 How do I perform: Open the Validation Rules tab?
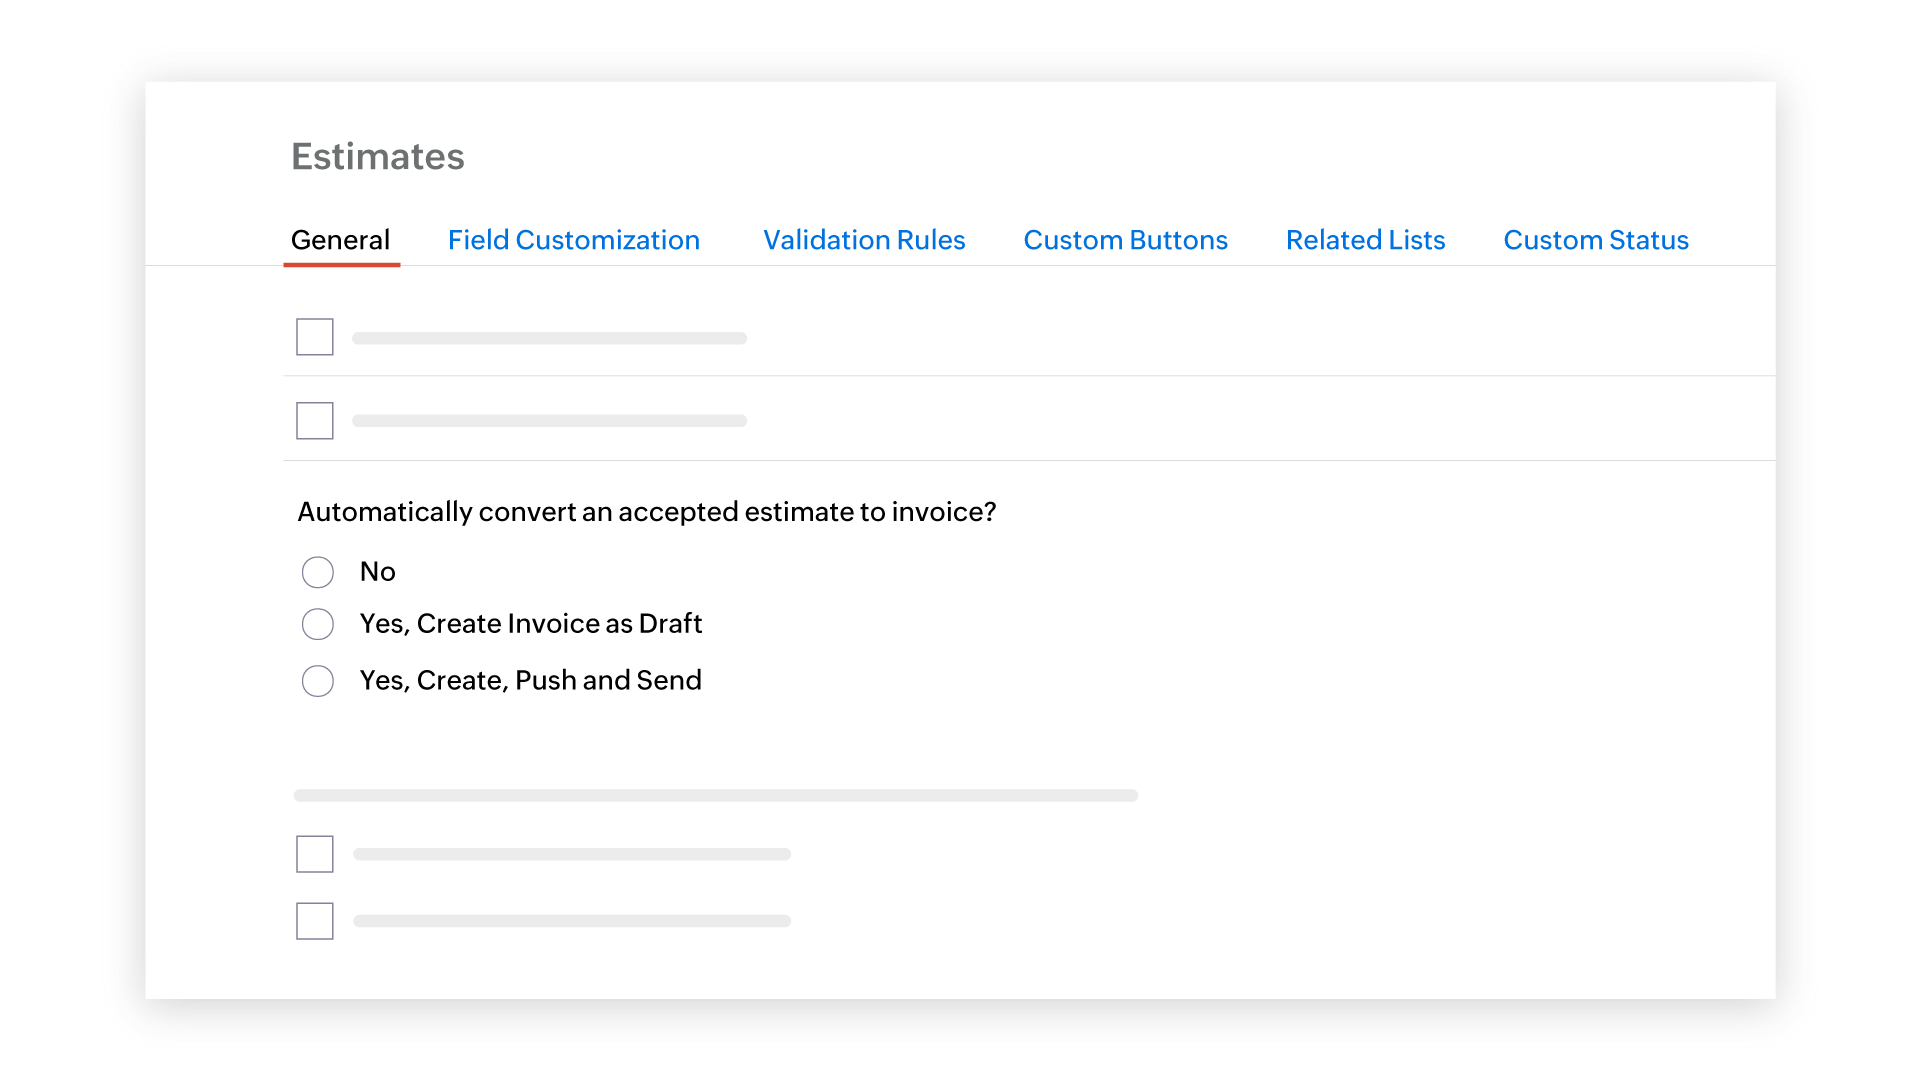[863, 240]
